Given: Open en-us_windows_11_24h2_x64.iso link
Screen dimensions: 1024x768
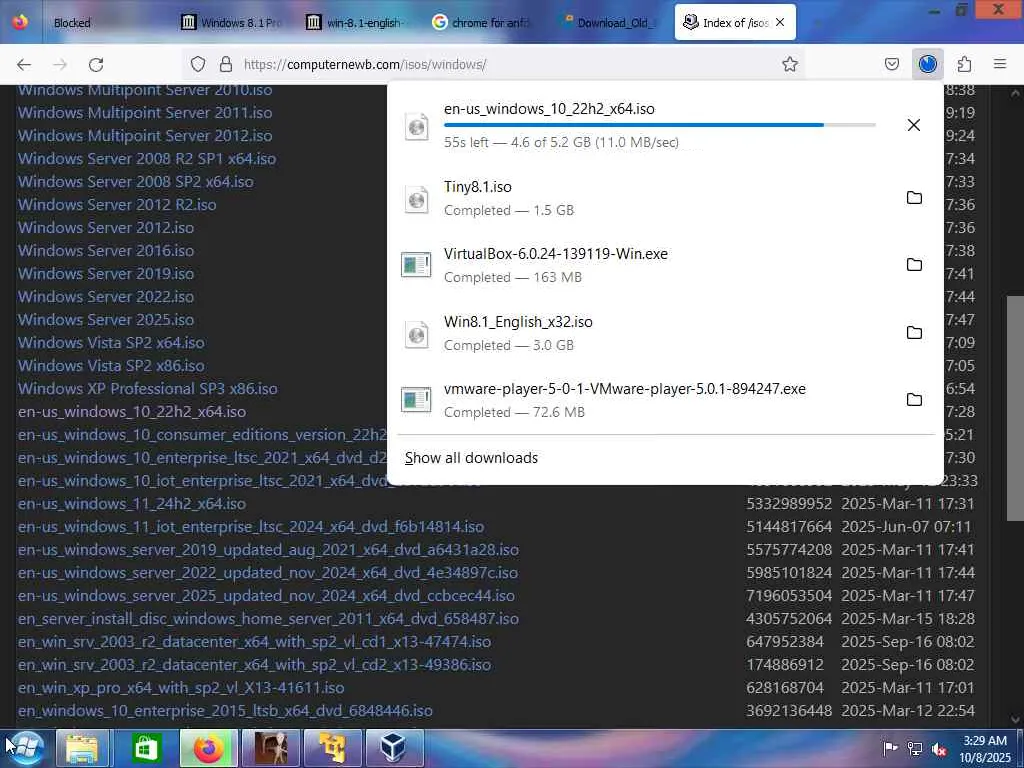Looking at the screenshot, I should coord(132,504).
